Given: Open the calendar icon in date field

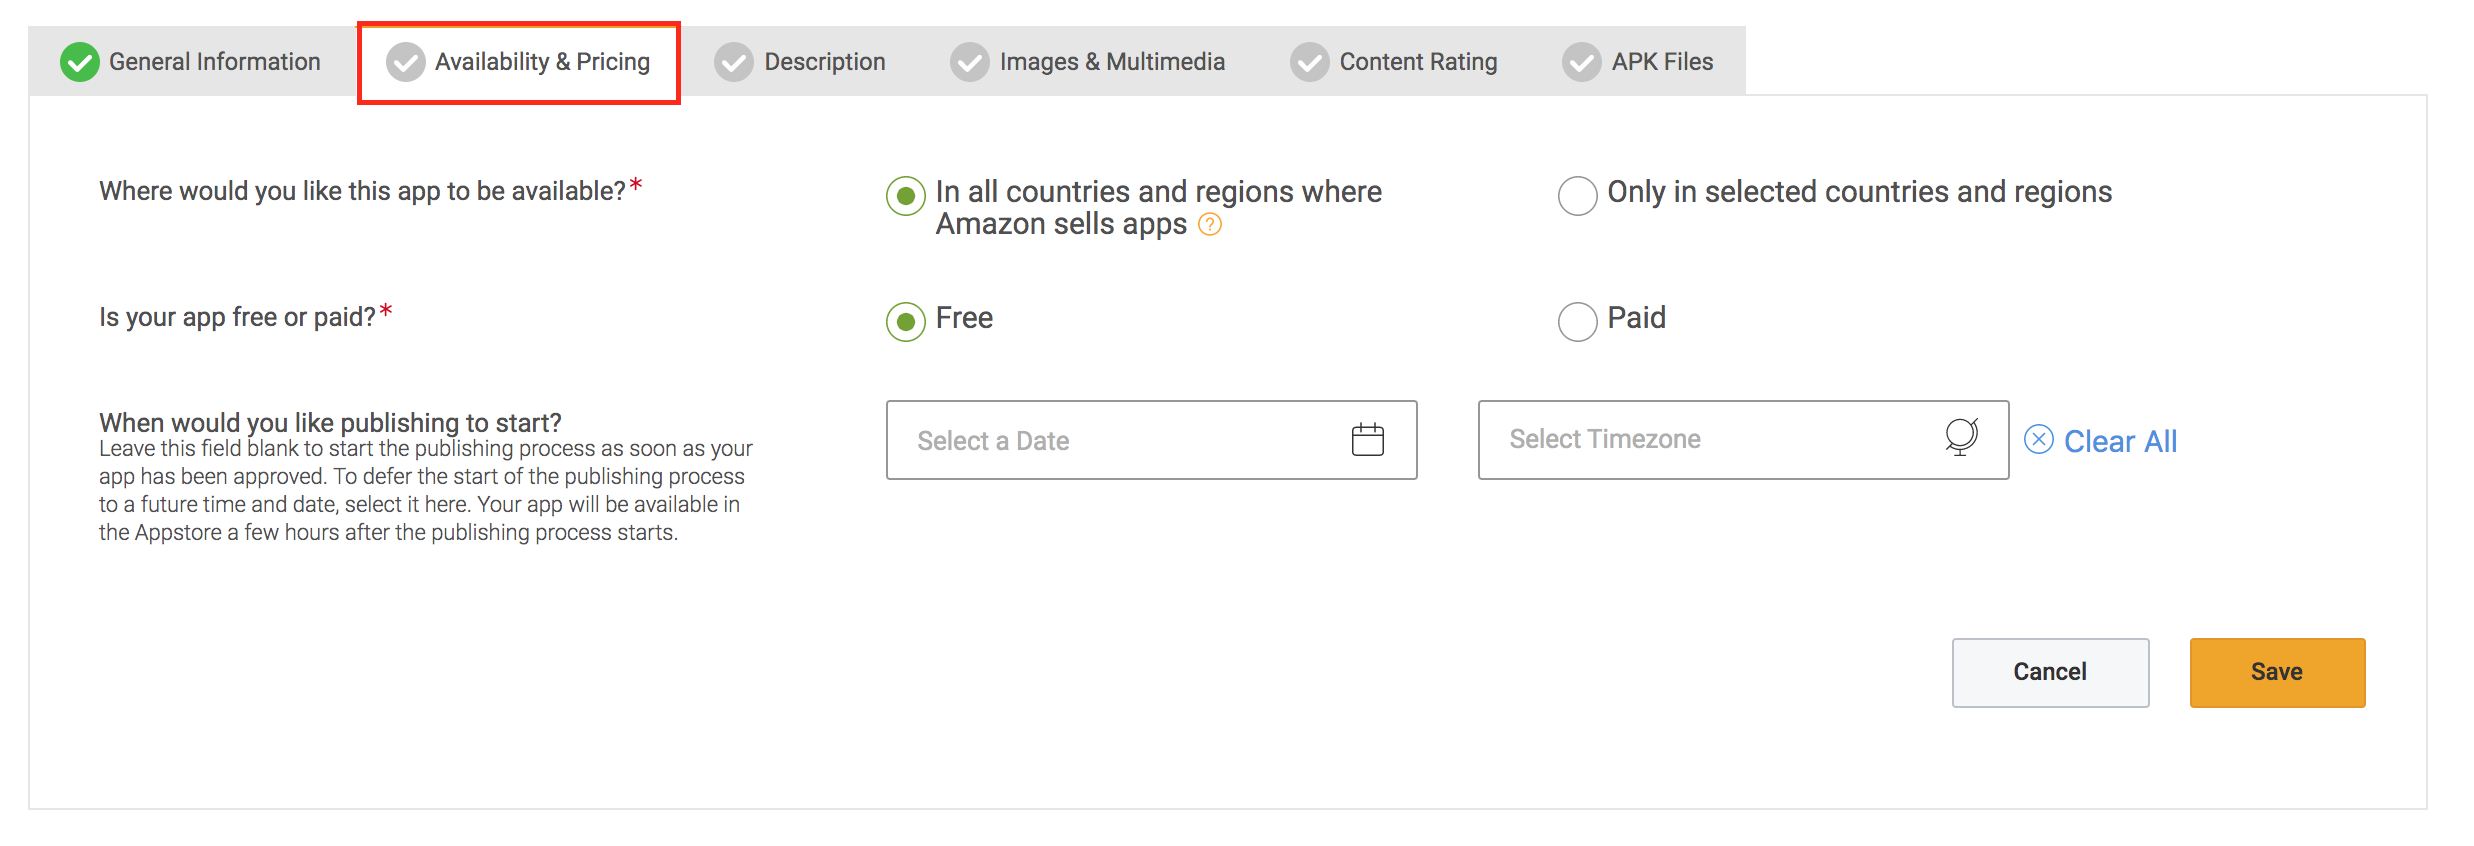Looking at the screenshot, I should click(x=1367, y=440).
